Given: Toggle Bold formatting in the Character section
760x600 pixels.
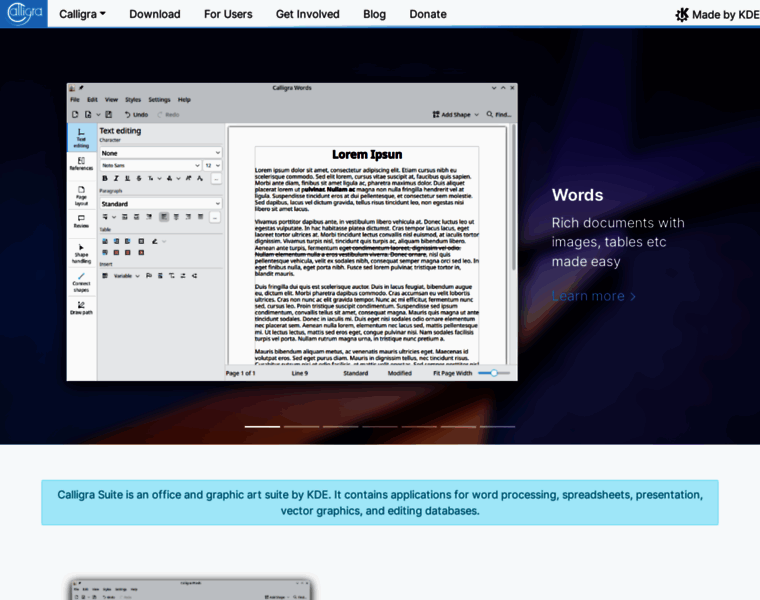Looking at the screenshot, I should coord(105,178).
